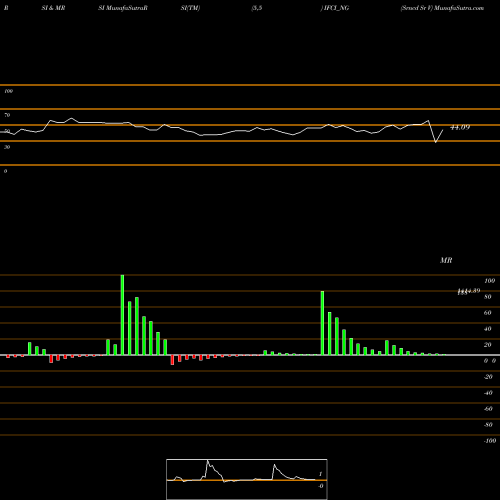
Task: Click the RSI axis label 70
Action: tap(7, 115)
